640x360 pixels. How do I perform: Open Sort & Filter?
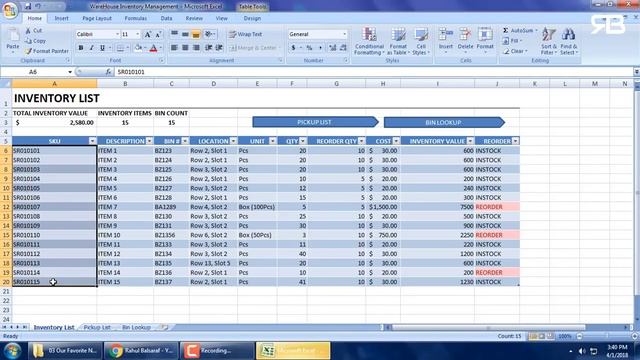[548, 41]
